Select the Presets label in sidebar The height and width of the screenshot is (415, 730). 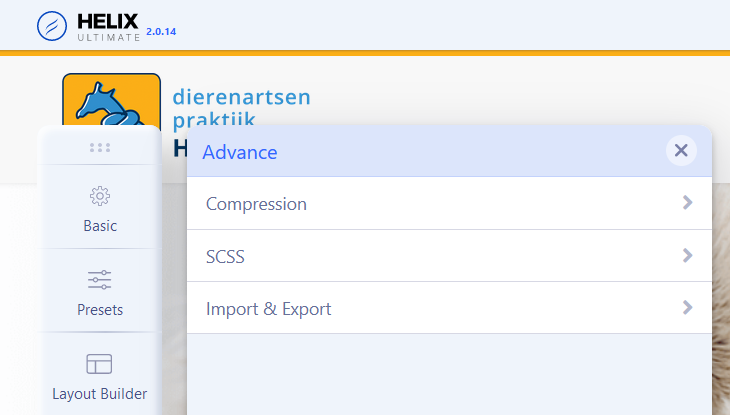[100, 310]
